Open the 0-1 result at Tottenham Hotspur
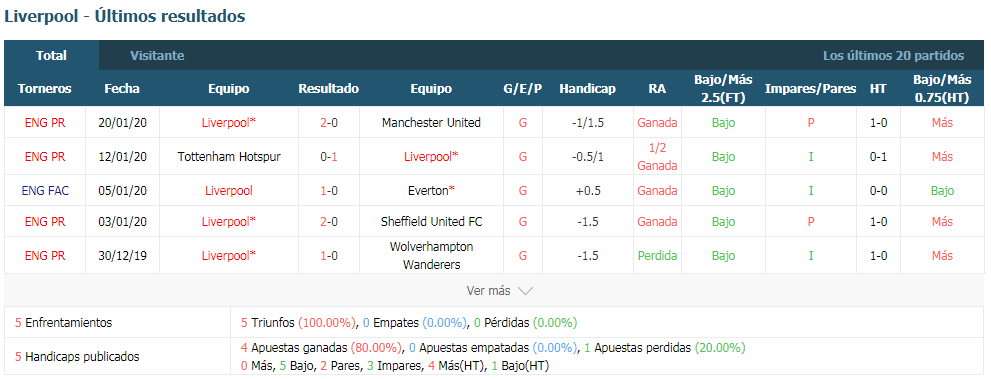Image resolution: width=991 pixels, height=379 pixels. (329, 157)
